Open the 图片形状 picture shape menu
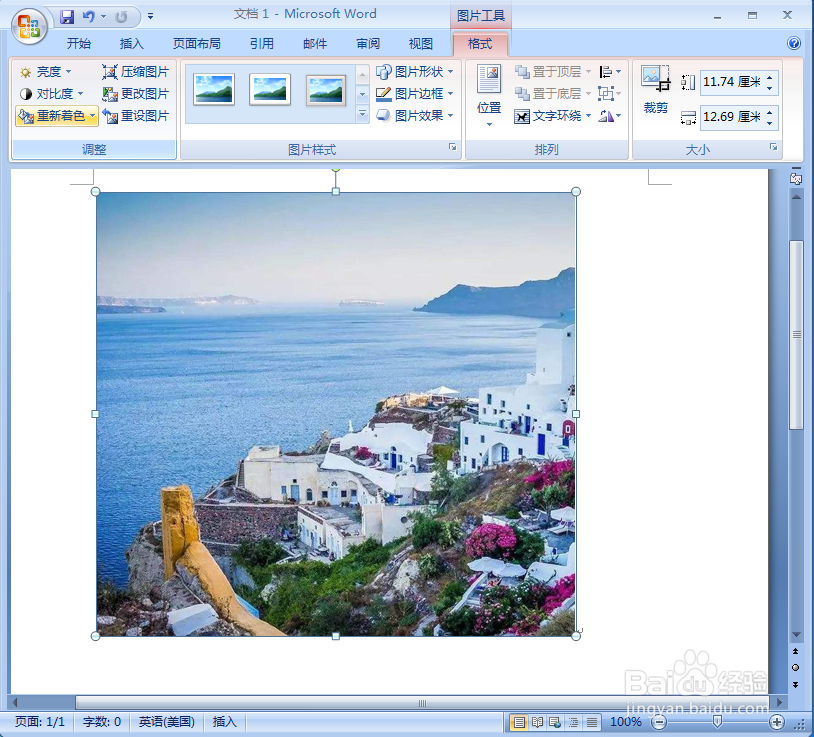Screen dimensions: 814x737 click(415, 72)
